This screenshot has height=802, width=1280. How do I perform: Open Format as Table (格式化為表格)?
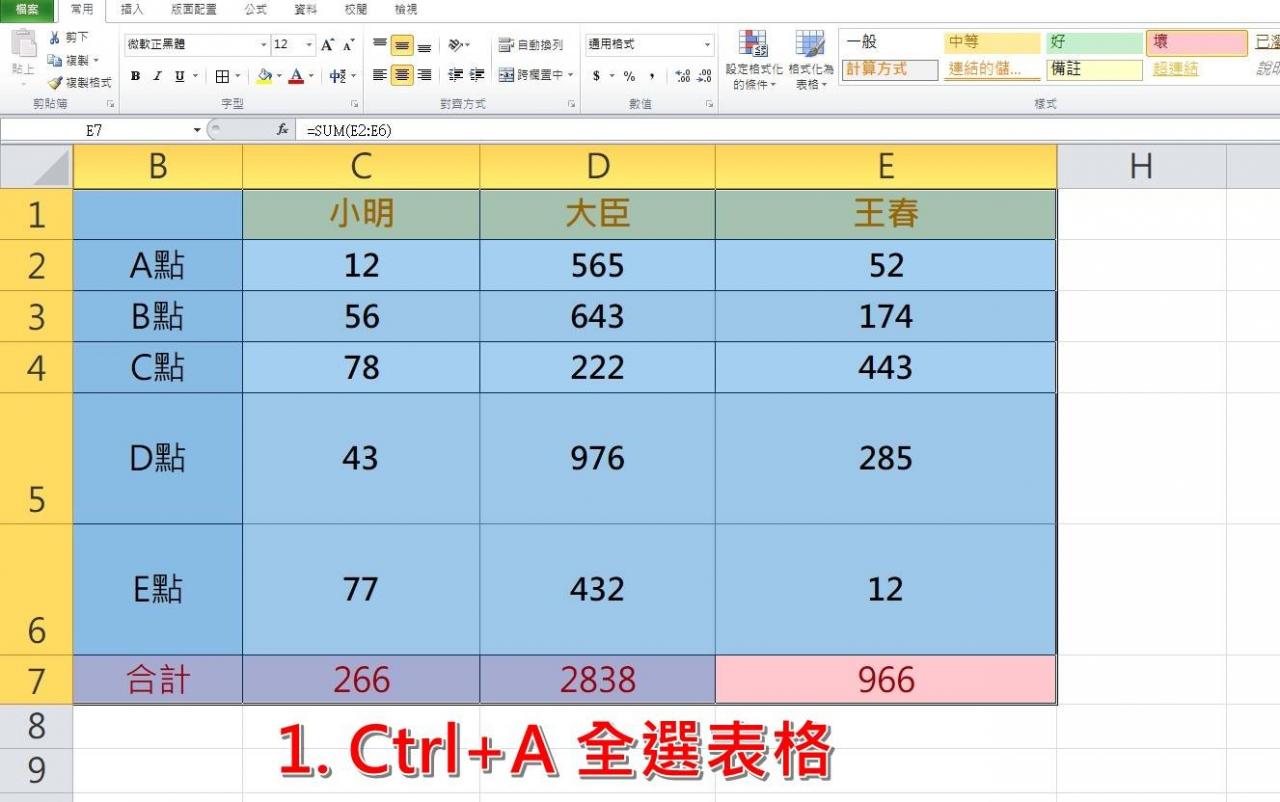810,60
